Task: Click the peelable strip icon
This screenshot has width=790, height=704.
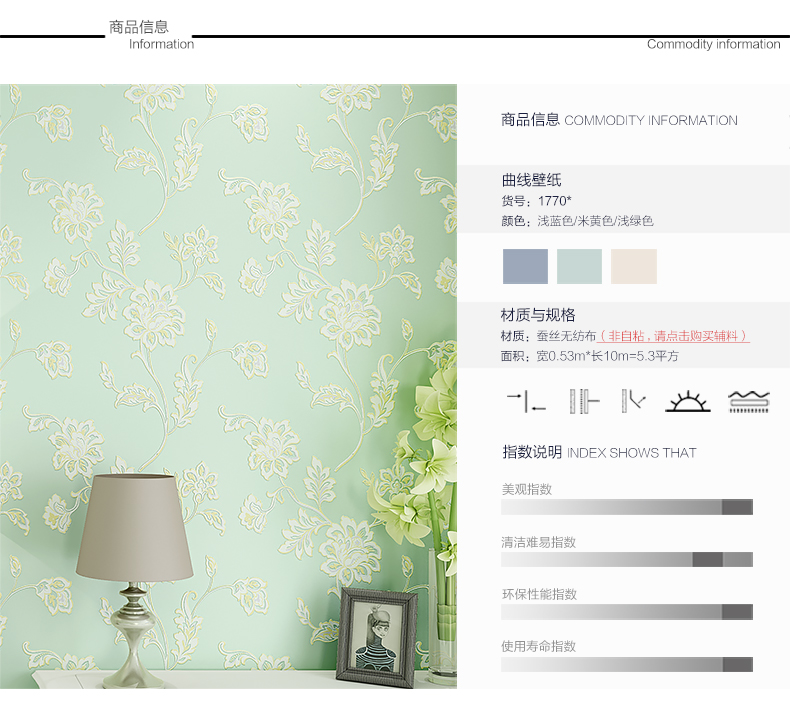Action: click(633, 401)
